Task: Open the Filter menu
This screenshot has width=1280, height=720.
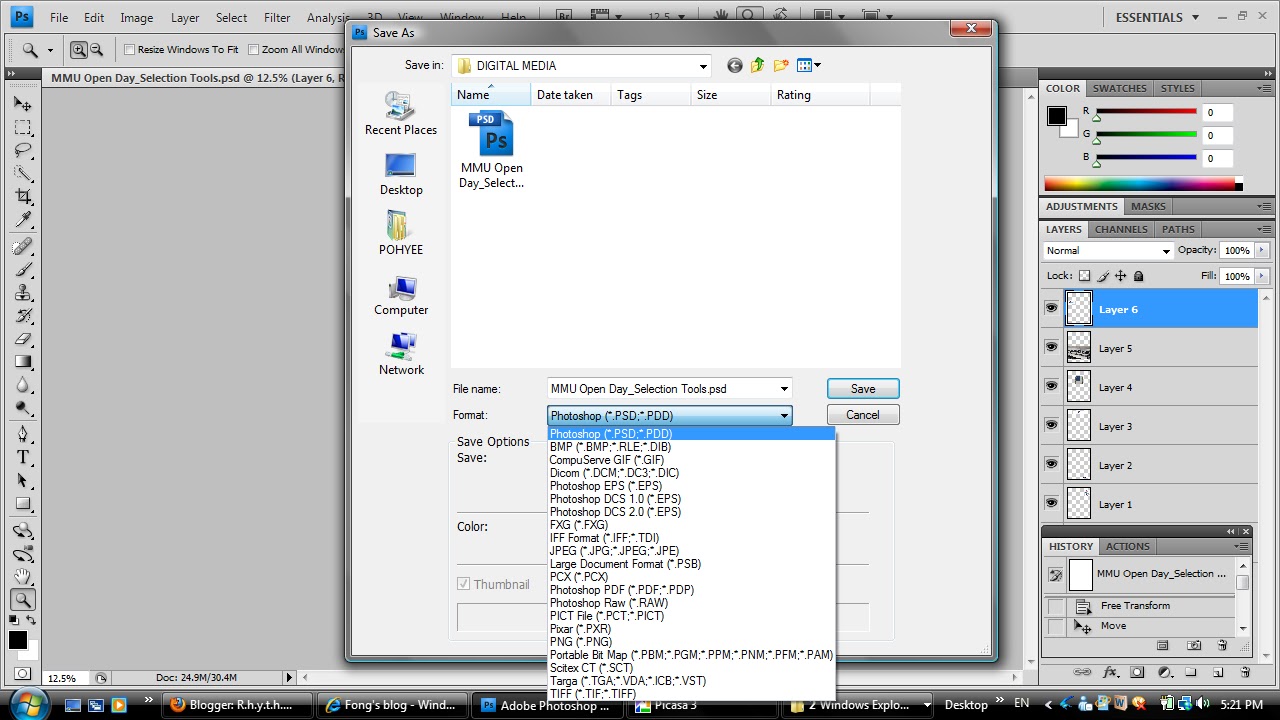Action: coord(277,18)
